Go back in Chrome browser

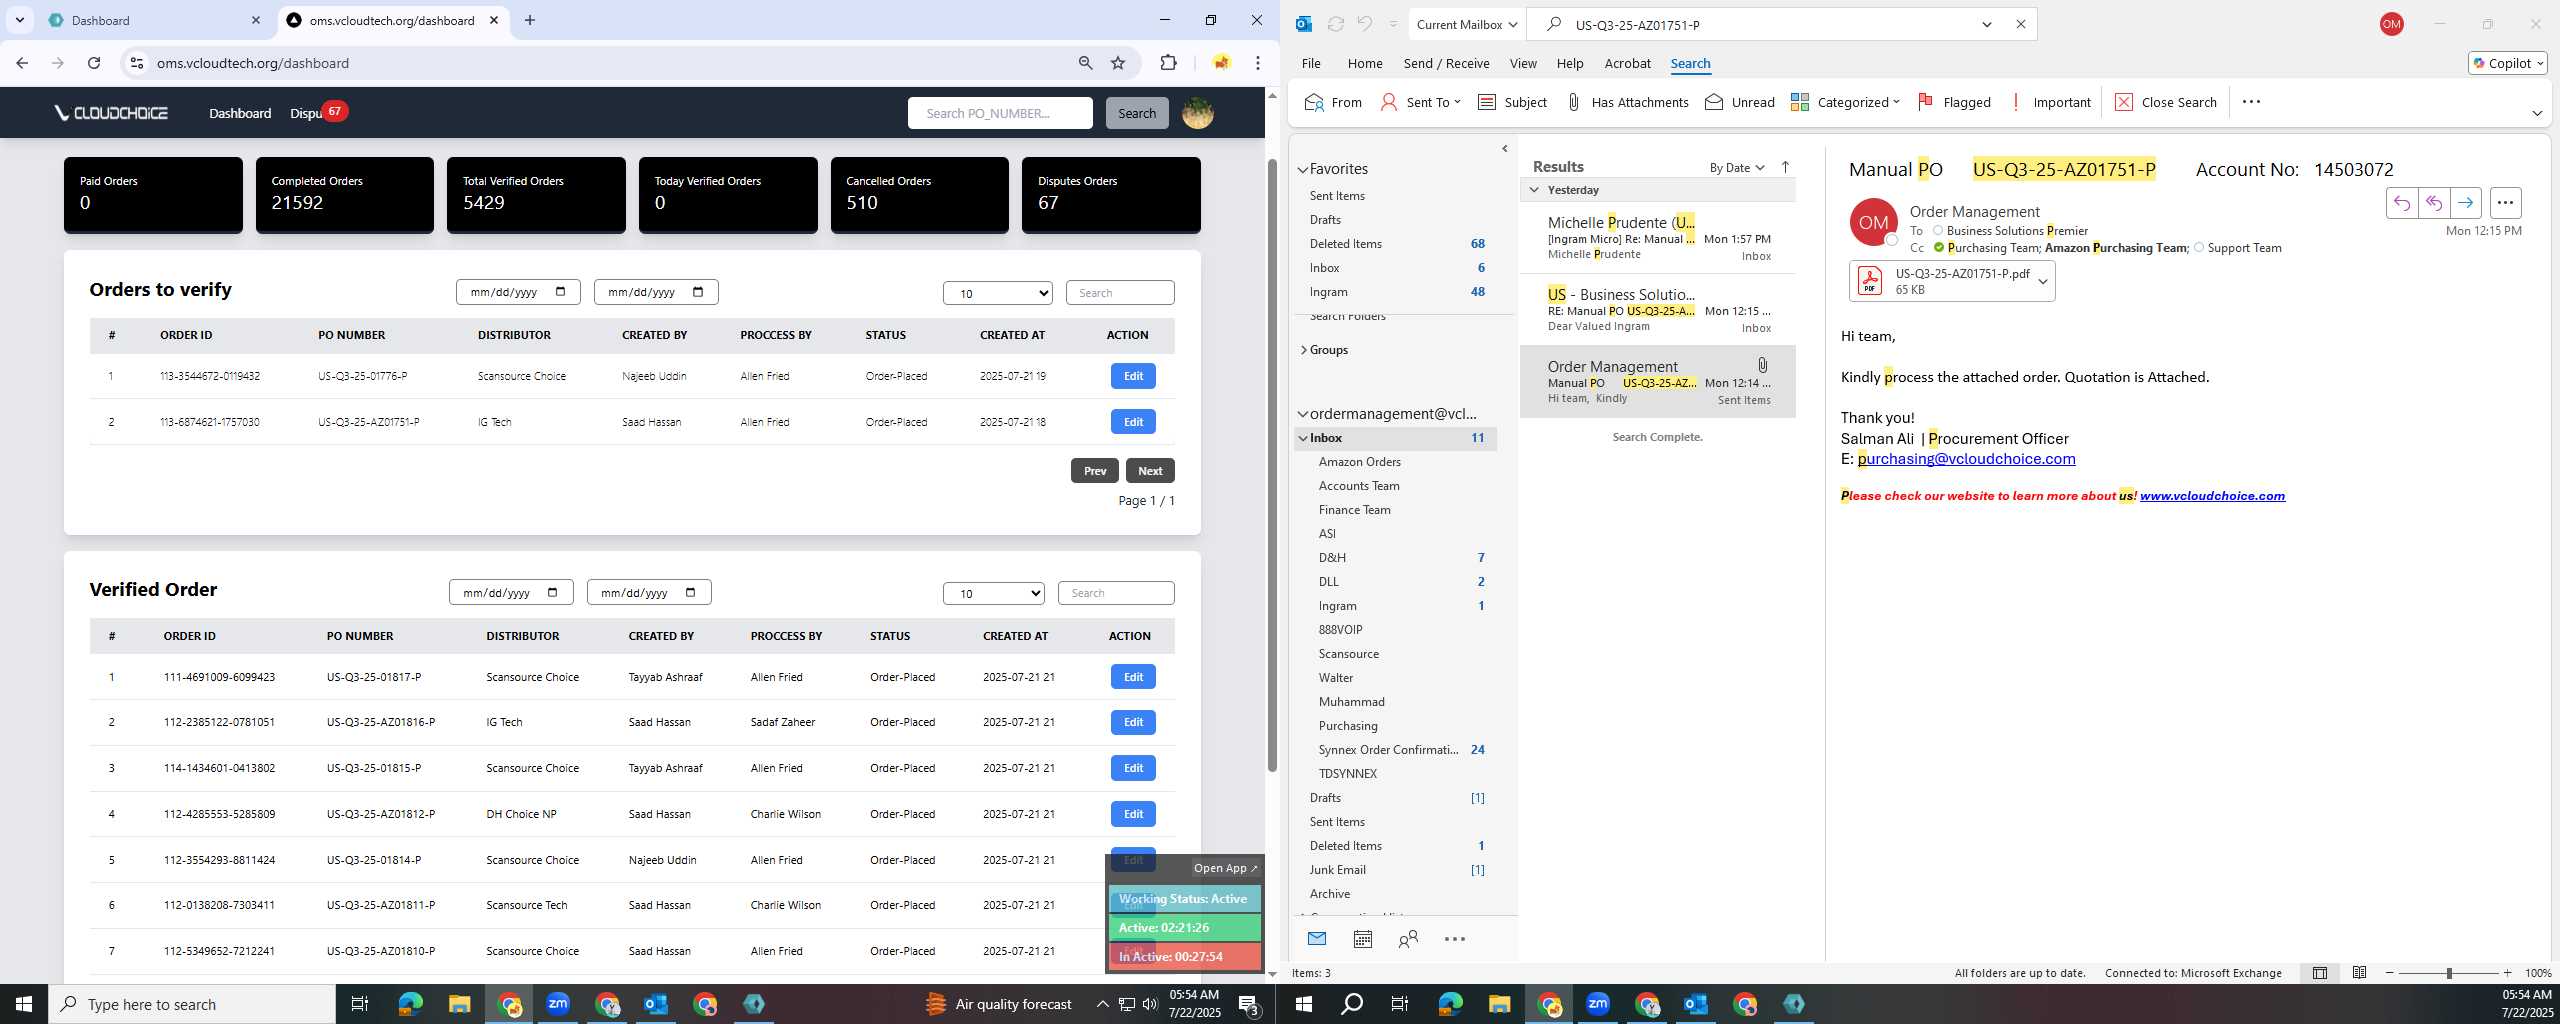tap(22, 63)
